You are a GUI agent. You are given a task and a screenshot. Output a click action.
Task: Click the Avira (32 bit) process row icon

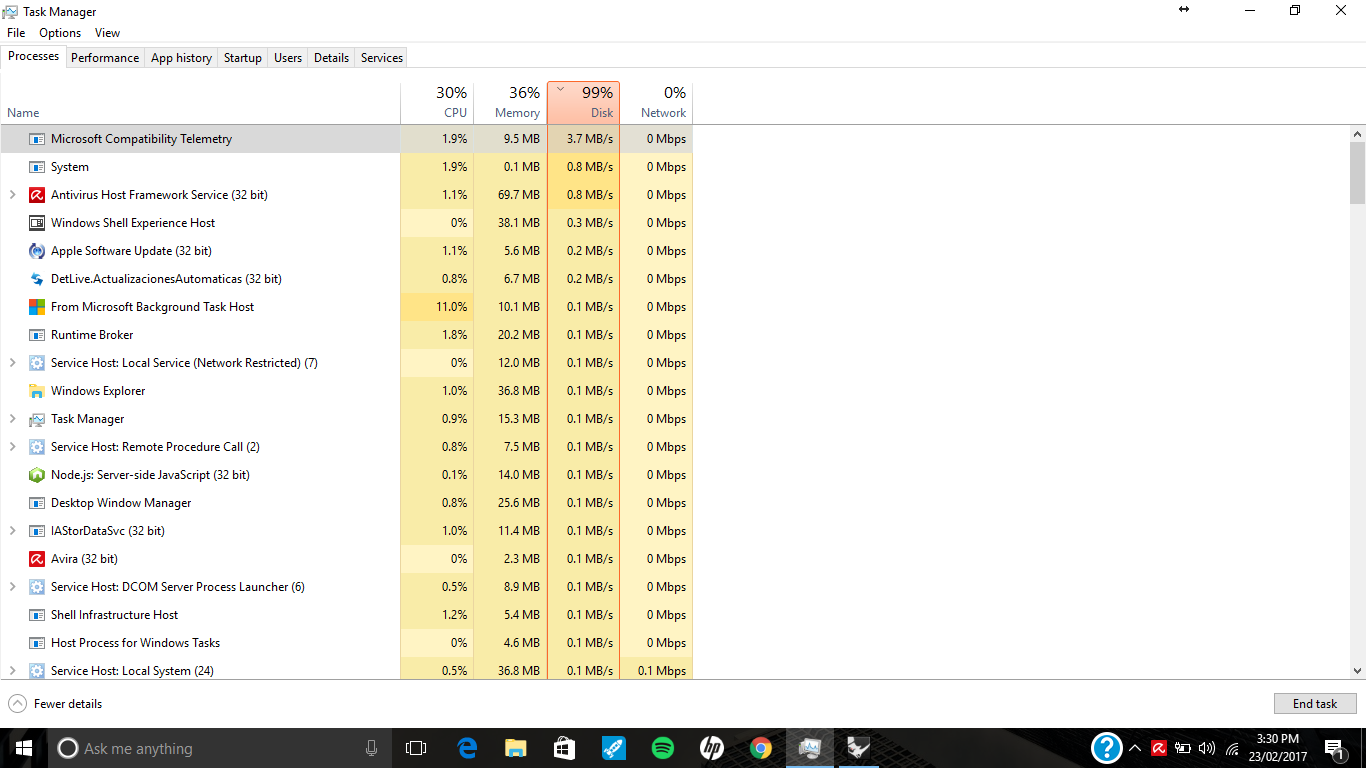(37, 559)
